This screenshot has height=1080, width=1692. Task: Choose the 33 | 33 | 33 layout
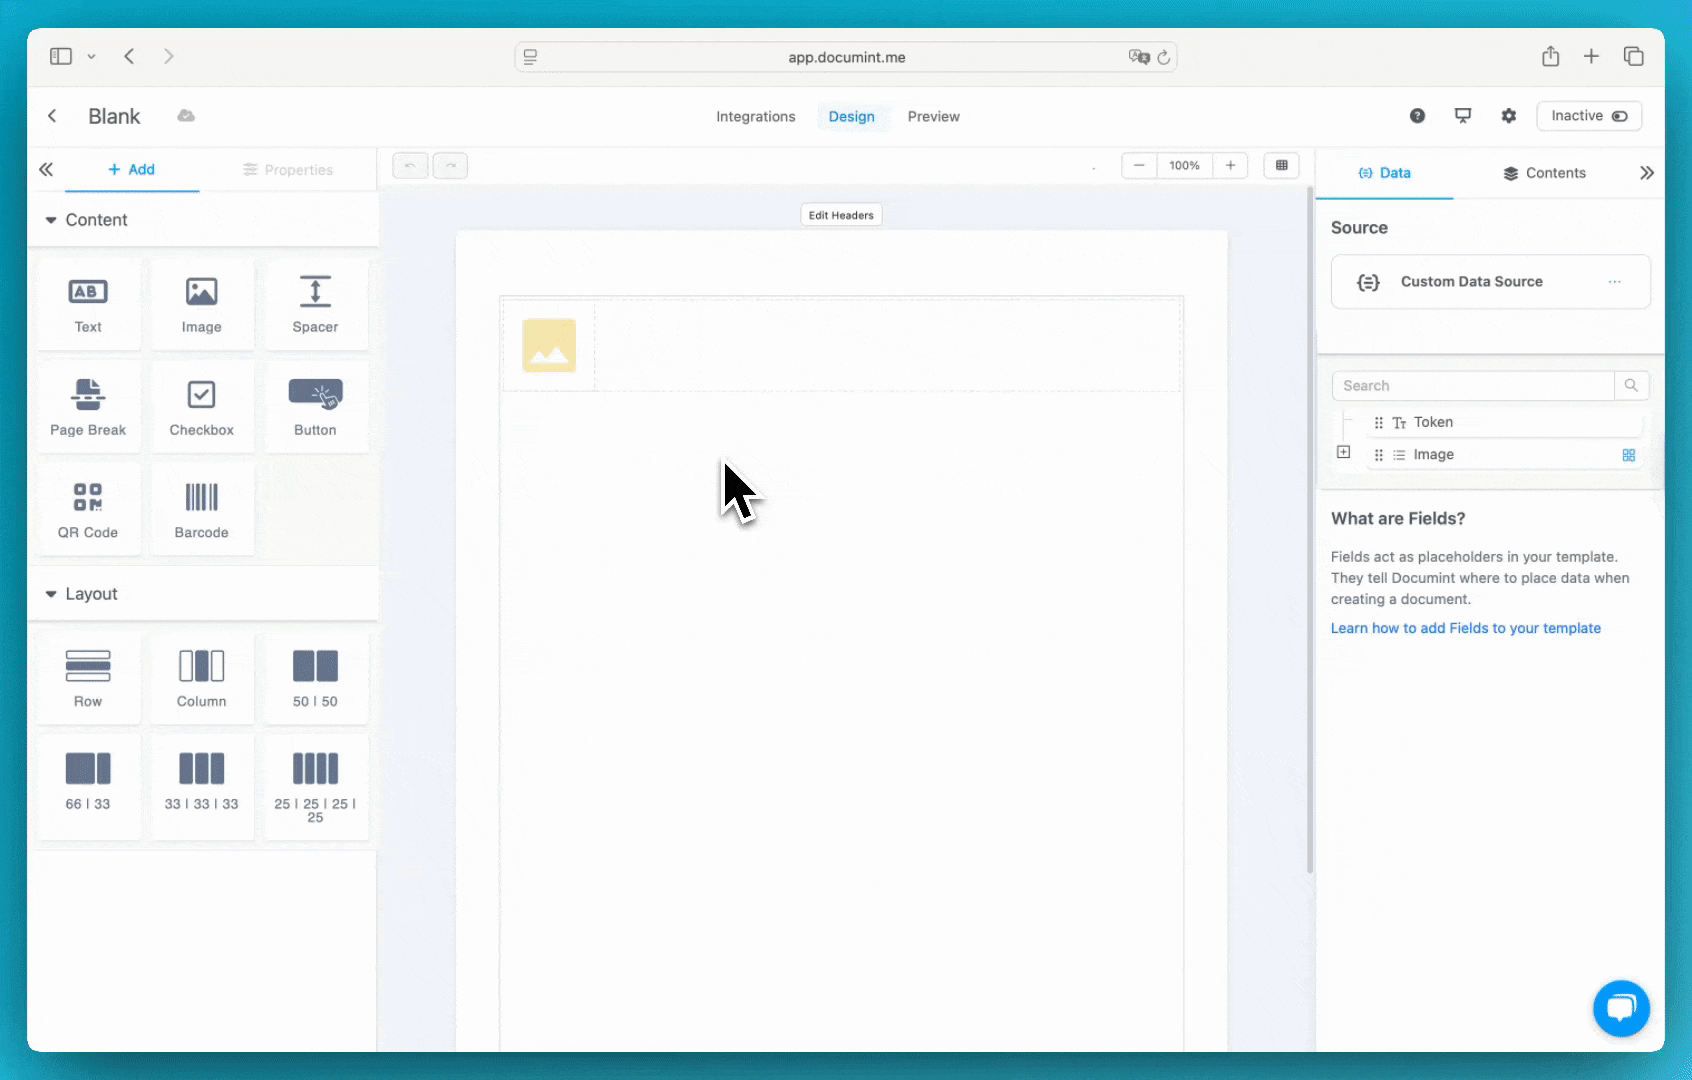point(201,781)
